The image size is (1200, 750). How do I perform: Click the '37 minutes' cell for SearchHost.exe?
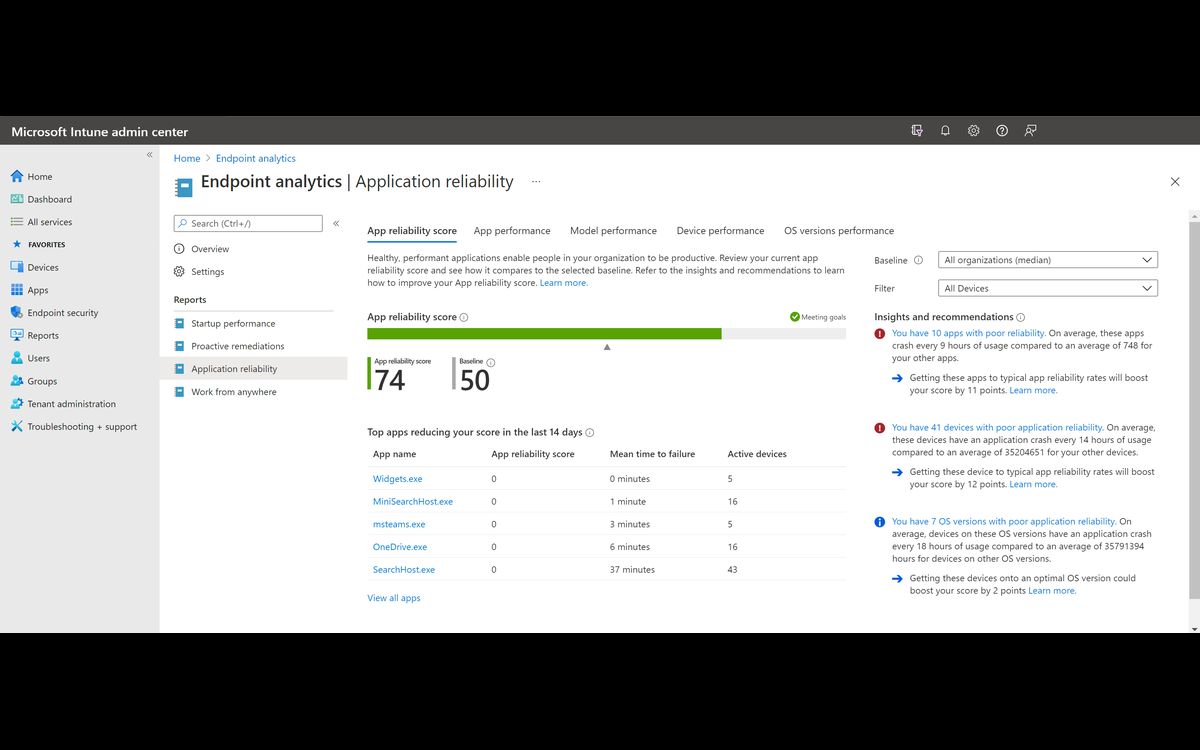632,570
